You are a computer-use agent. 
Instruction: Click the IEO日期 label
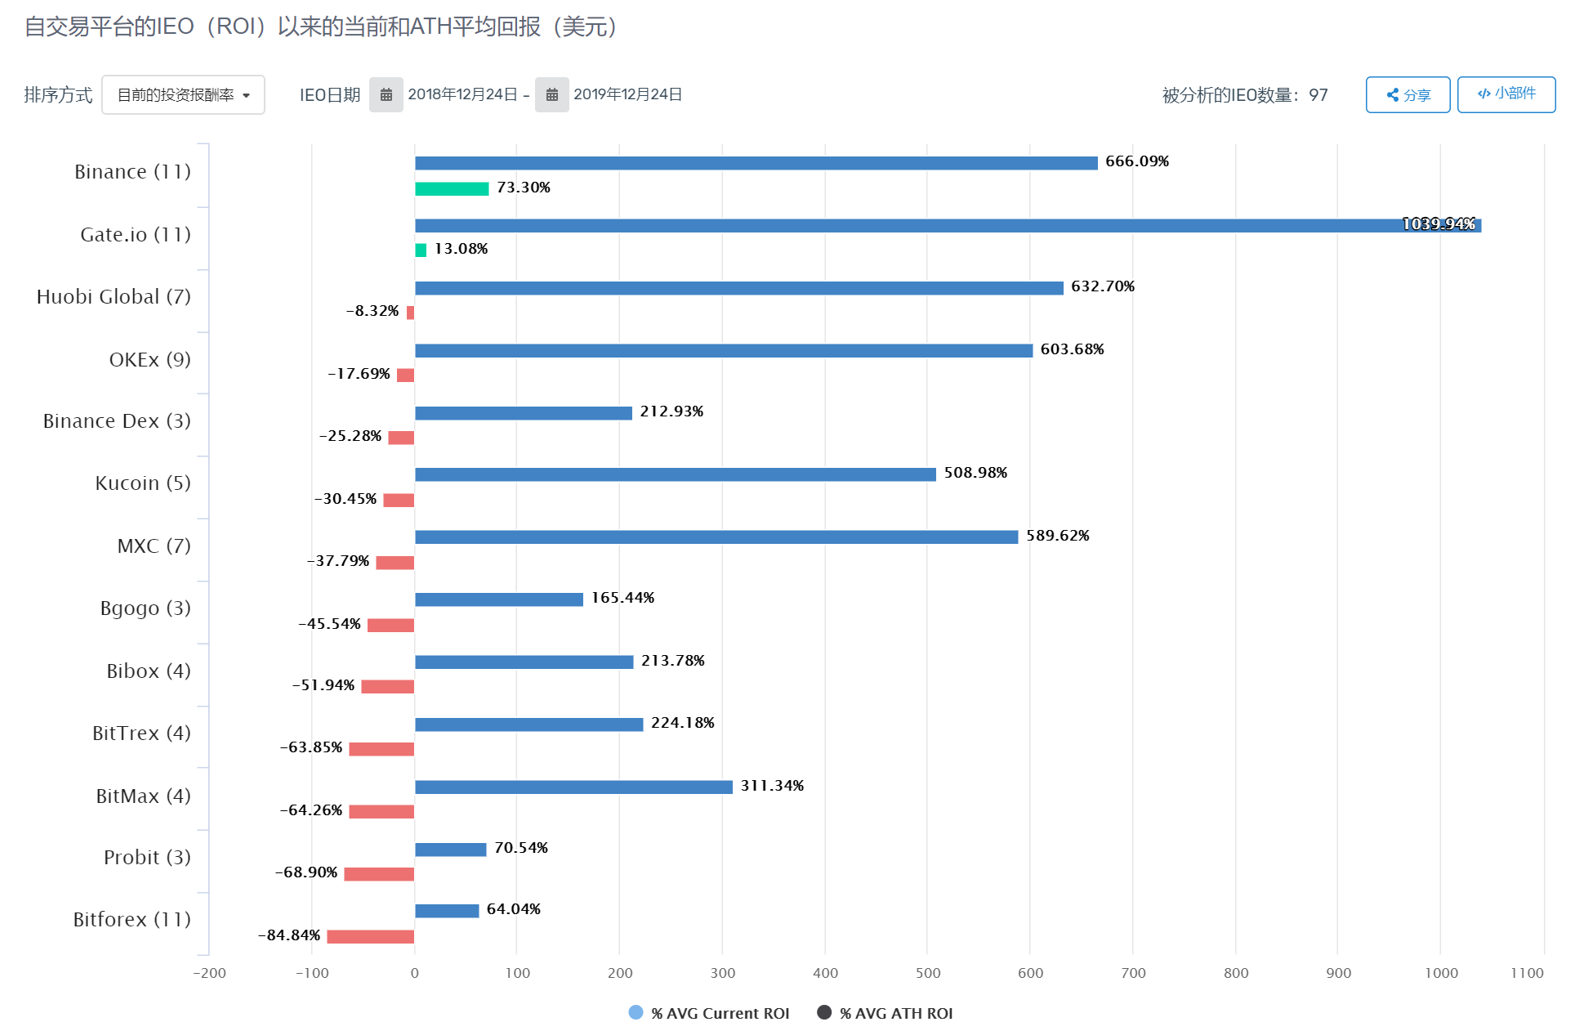(x=330, y=95)
